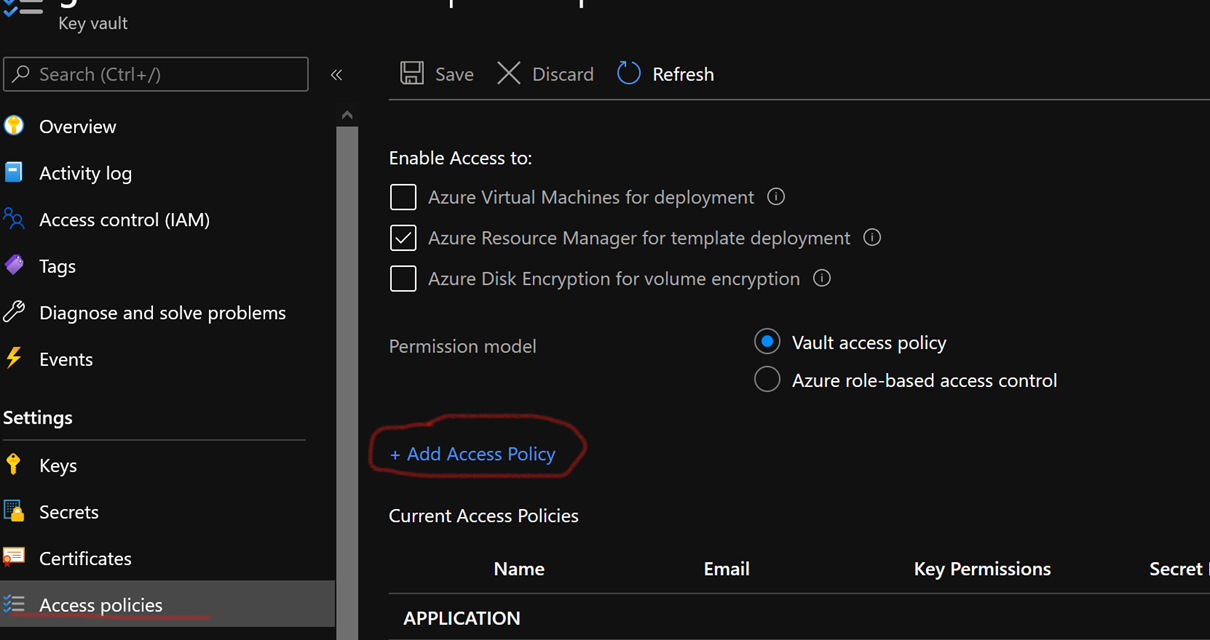The width and height of the screenshot is (1210, 640).
Task: Click inside the Search field
Action: point(155,74)
